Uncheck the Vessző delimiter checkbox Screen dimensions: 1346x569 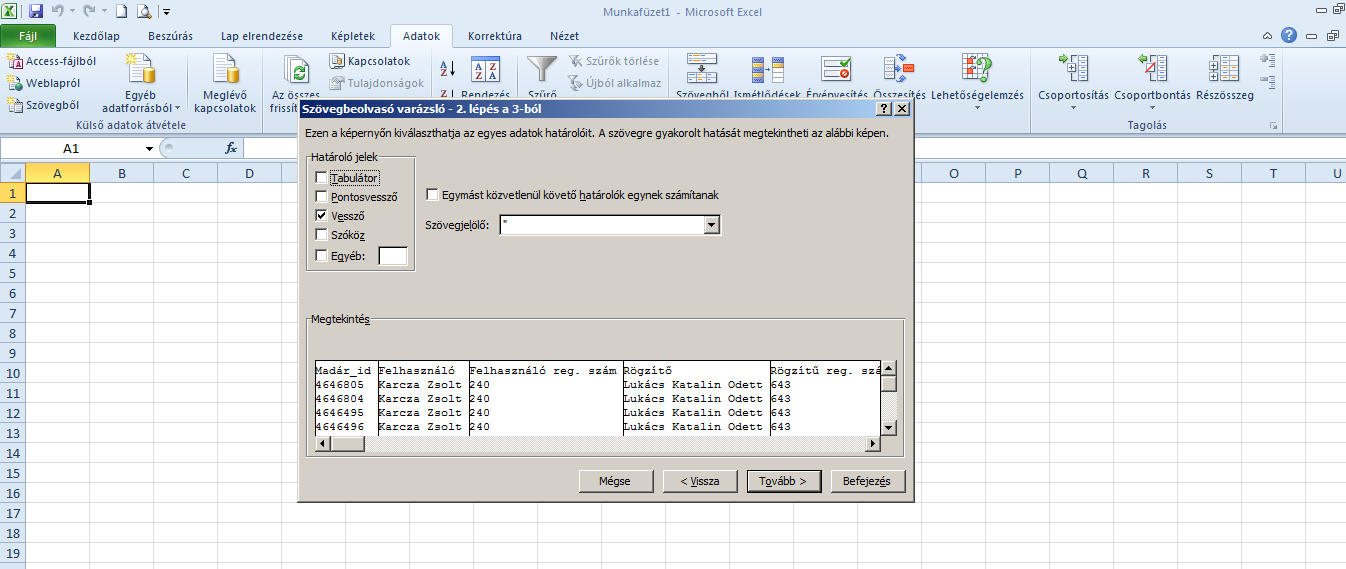321,215
